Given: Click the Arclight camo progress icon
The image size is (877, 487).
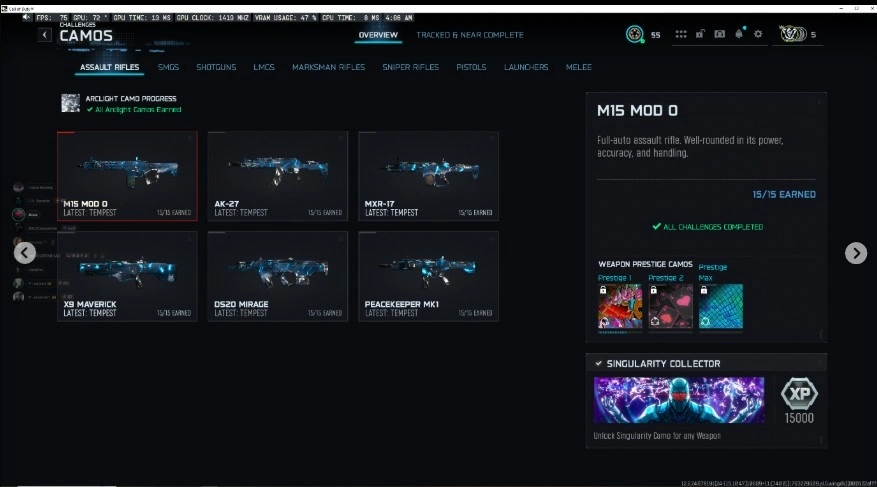Looking at the screenshot, I should coord(70,103).
